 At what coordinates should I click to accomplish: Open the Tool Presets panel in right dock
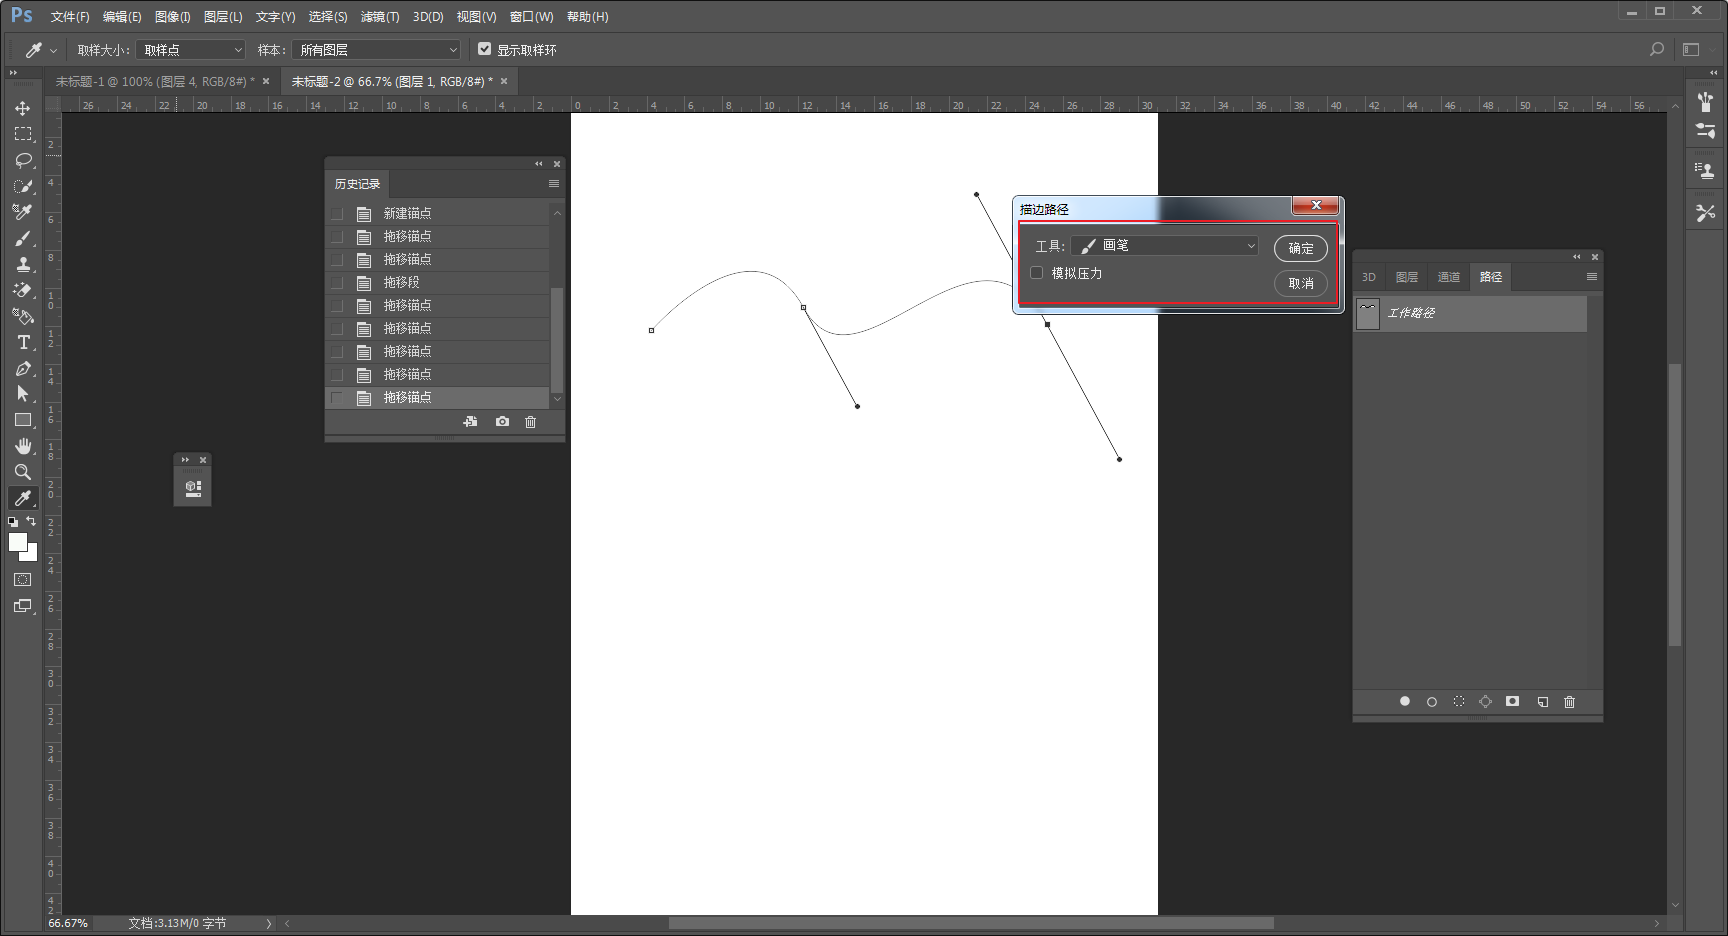pos(1705,212)
